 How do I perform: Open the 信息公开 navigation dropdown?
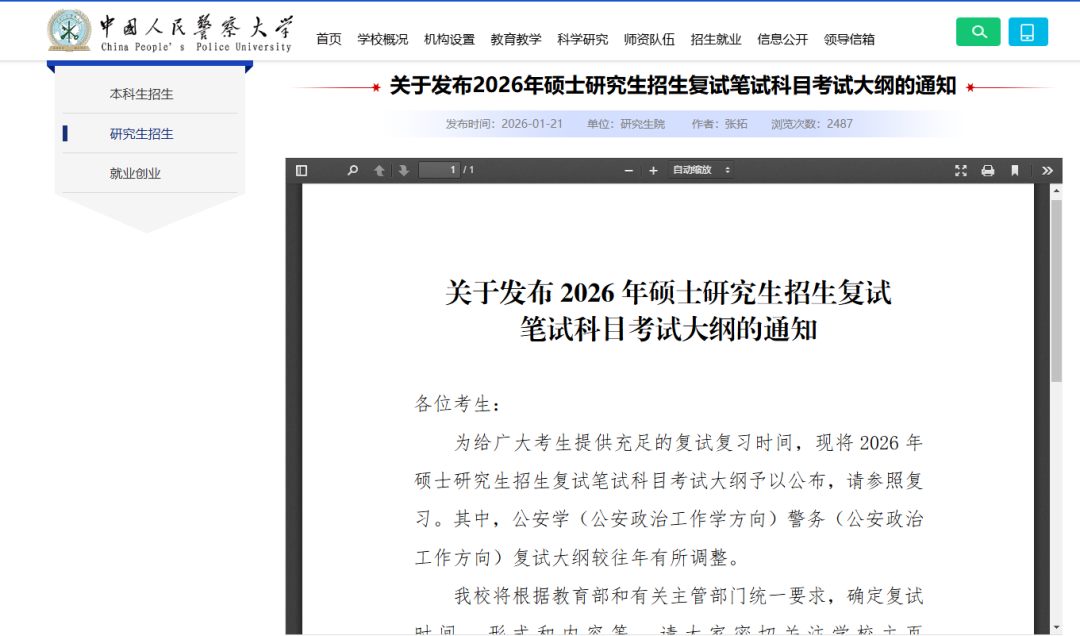783,40
